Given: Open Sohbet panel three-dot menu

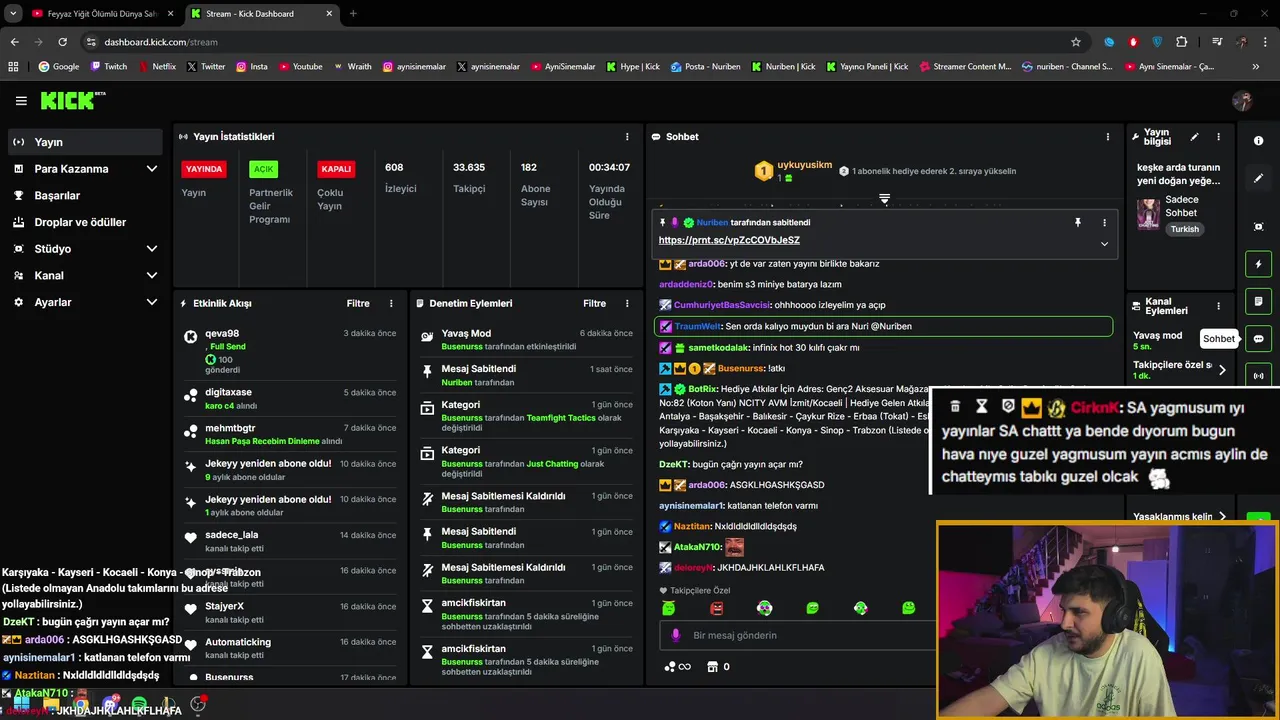Looking at the screenshot, I should click(1107, 137).
